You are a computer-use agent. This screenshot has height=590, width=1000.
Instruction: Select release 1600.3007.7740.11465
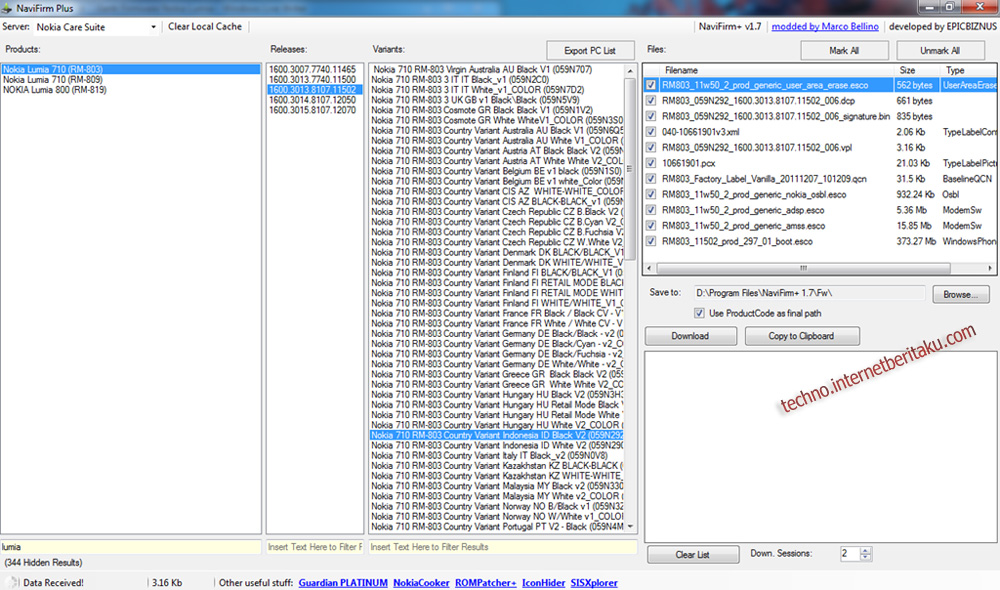tap(314, 69)
